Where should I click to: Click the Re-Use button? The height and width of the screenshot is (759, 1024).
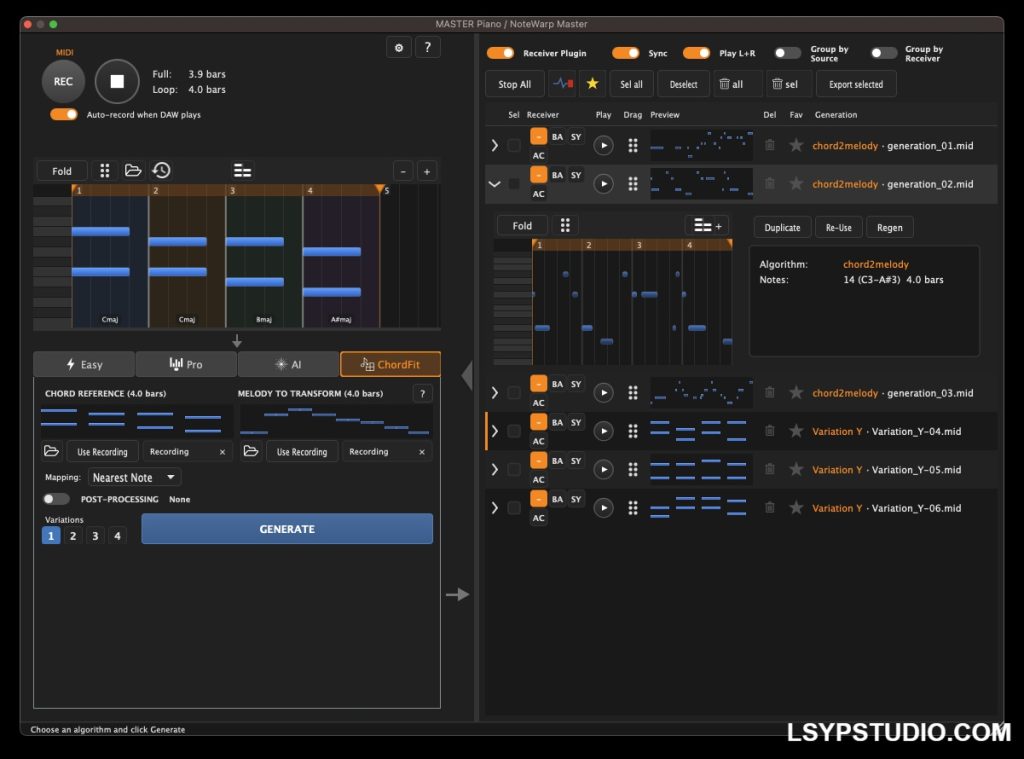pyautogui.click(x=839, y=227)
